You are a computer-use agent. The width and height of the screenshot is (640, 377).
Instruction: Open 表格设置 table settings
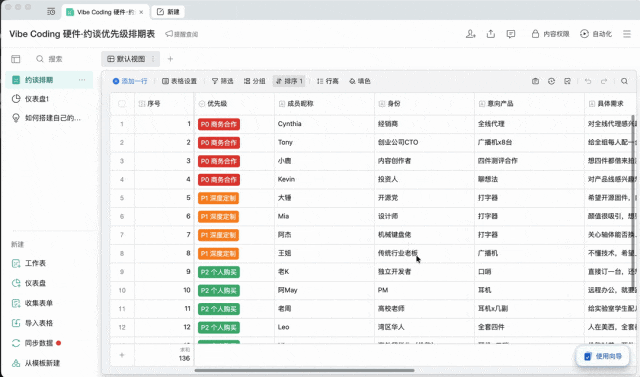[180, 81]
